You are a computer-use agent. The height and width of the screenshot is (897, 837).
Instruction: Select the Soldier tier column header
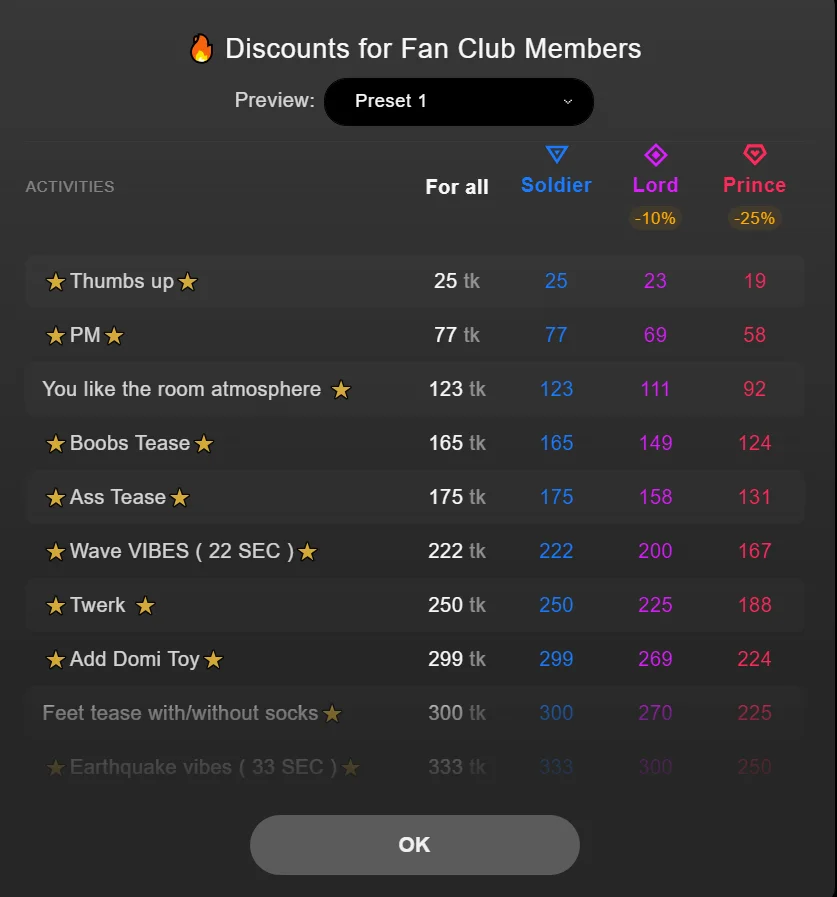point(556,185)
